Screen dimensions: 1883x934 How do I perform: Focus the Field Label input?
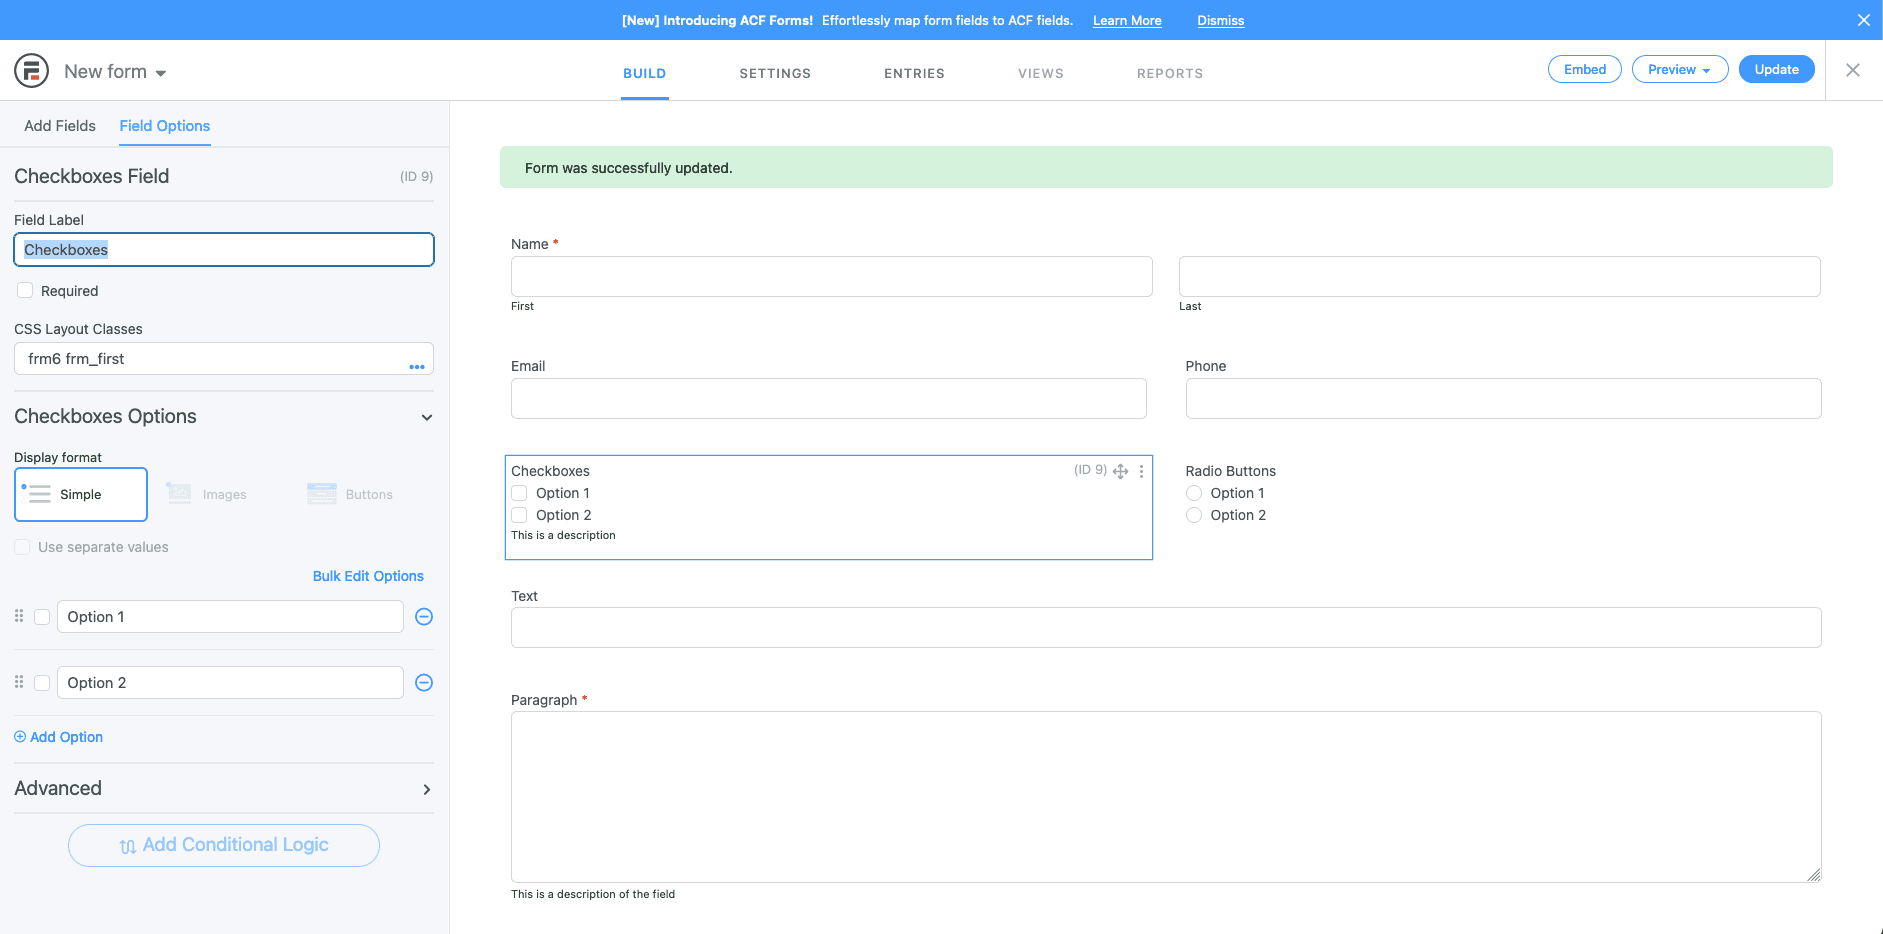click(x=224, y=250)
